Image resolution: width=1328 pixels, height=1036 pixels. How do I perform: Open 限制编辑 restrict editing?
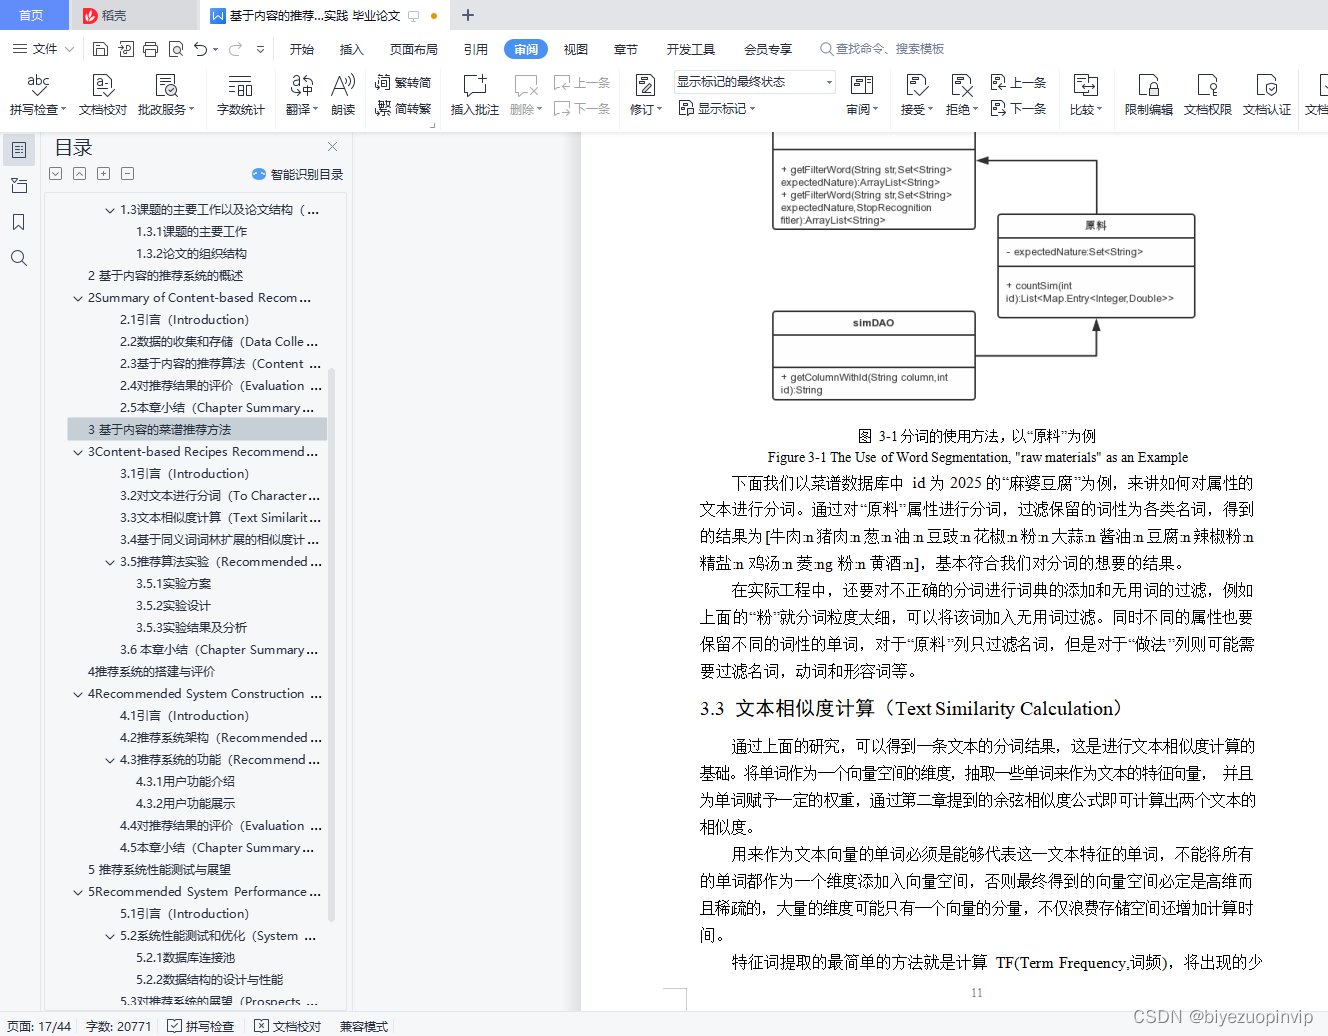(1148, 95)
